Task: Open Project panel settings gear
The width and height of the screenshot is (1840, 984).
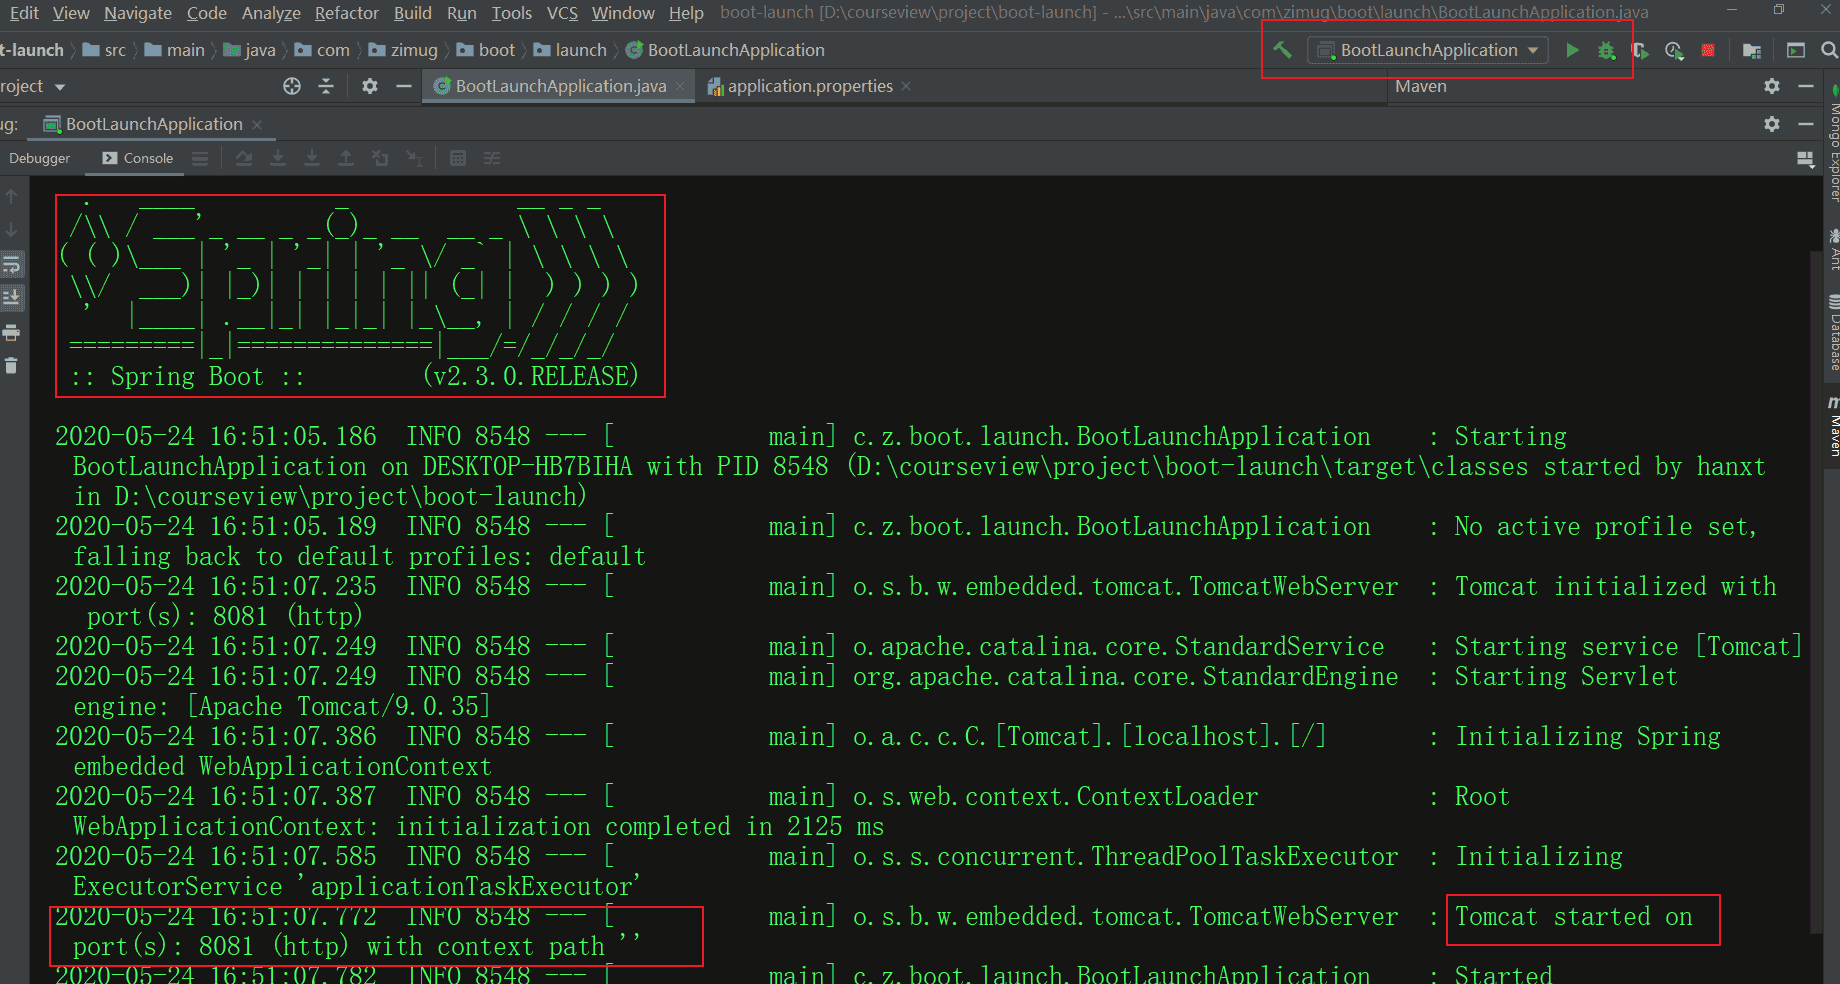Action: (x=370, y=86)
